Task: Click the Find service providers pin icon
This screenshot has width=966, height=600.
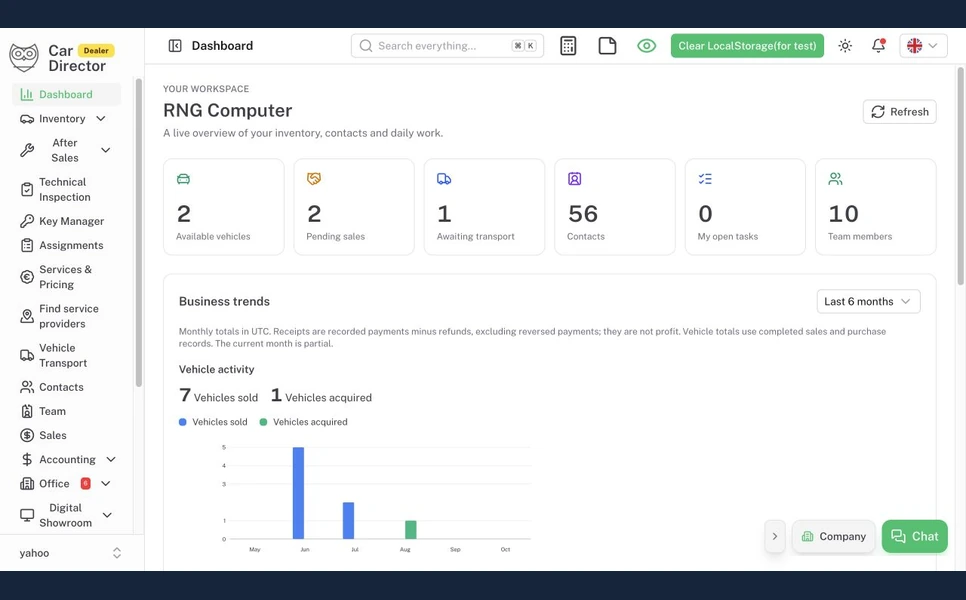Action: [27, 316]
